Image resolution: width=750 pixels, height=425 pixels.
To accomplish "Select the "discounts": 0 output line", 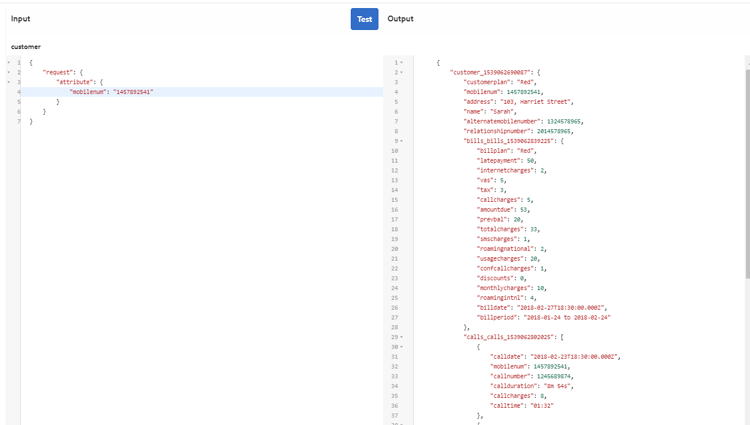I will pos(501,278).
